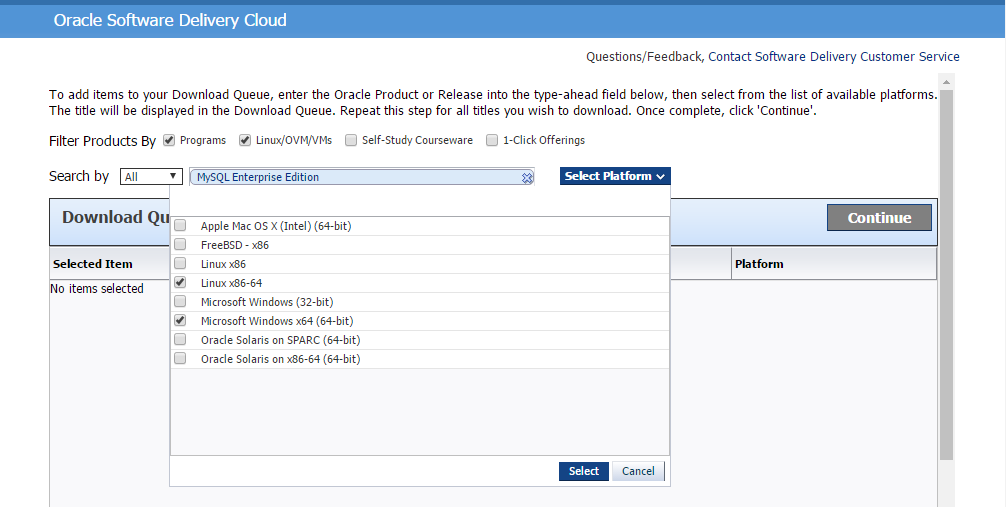This screenshot has height=507, width=1006.
Task: Open Contact Software Delivery Customer Service link
Action: pos(834,57)
